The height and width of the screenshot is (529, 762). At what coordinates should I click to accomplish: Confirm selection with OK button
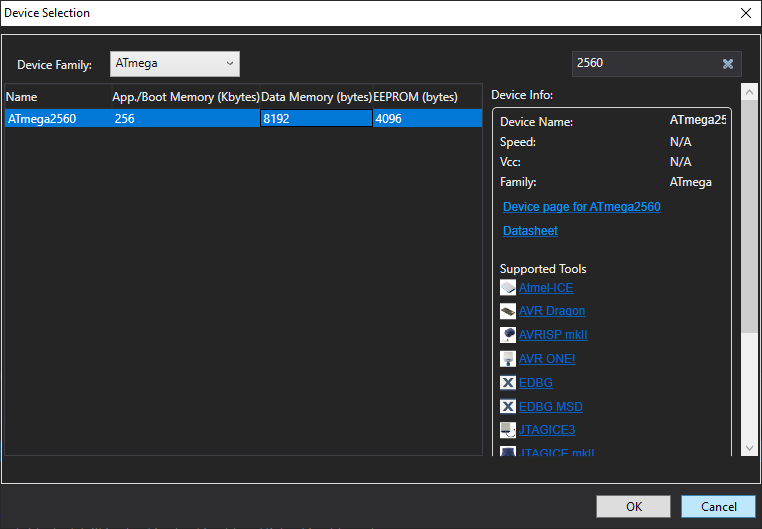tap(633, 507)
